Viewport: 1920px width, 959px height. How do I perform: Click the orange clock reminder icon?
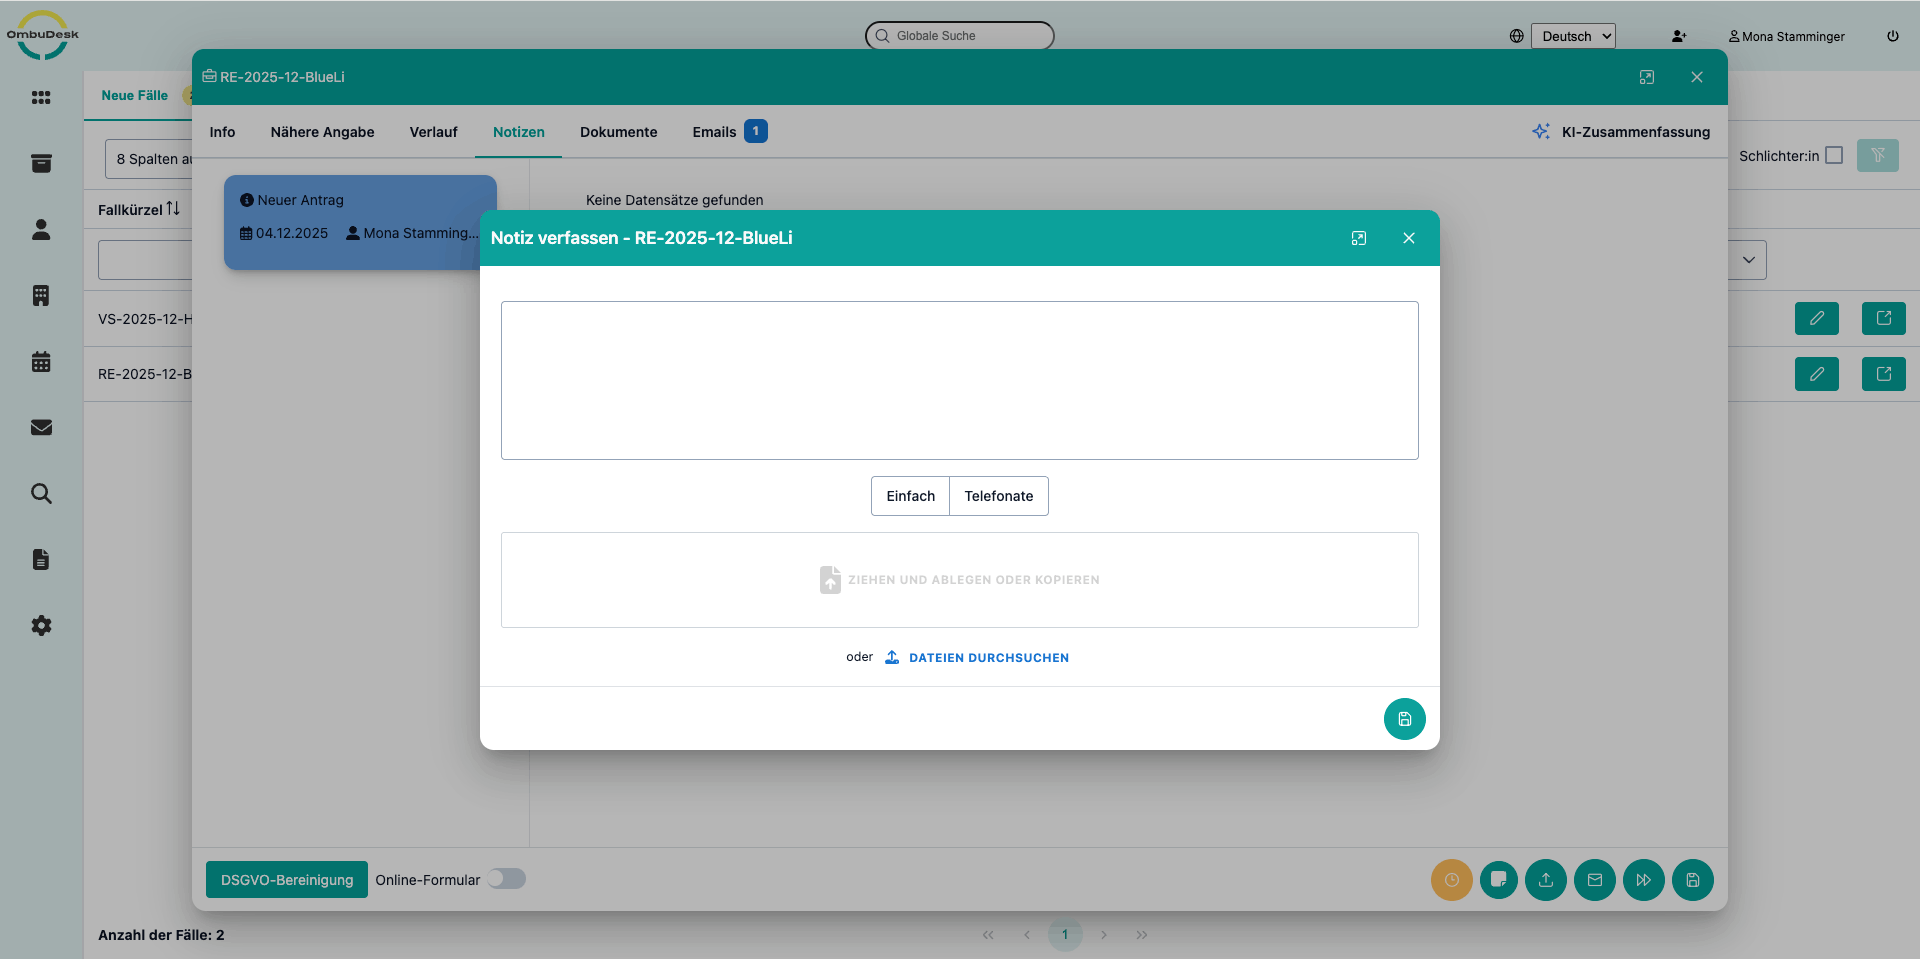pos(1451,880)
